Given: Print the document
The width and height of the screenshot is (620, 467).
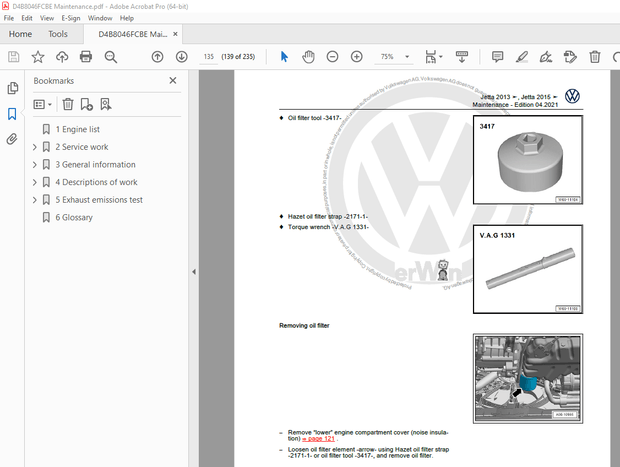Looking at the screenshot, I should pos(86,57).
